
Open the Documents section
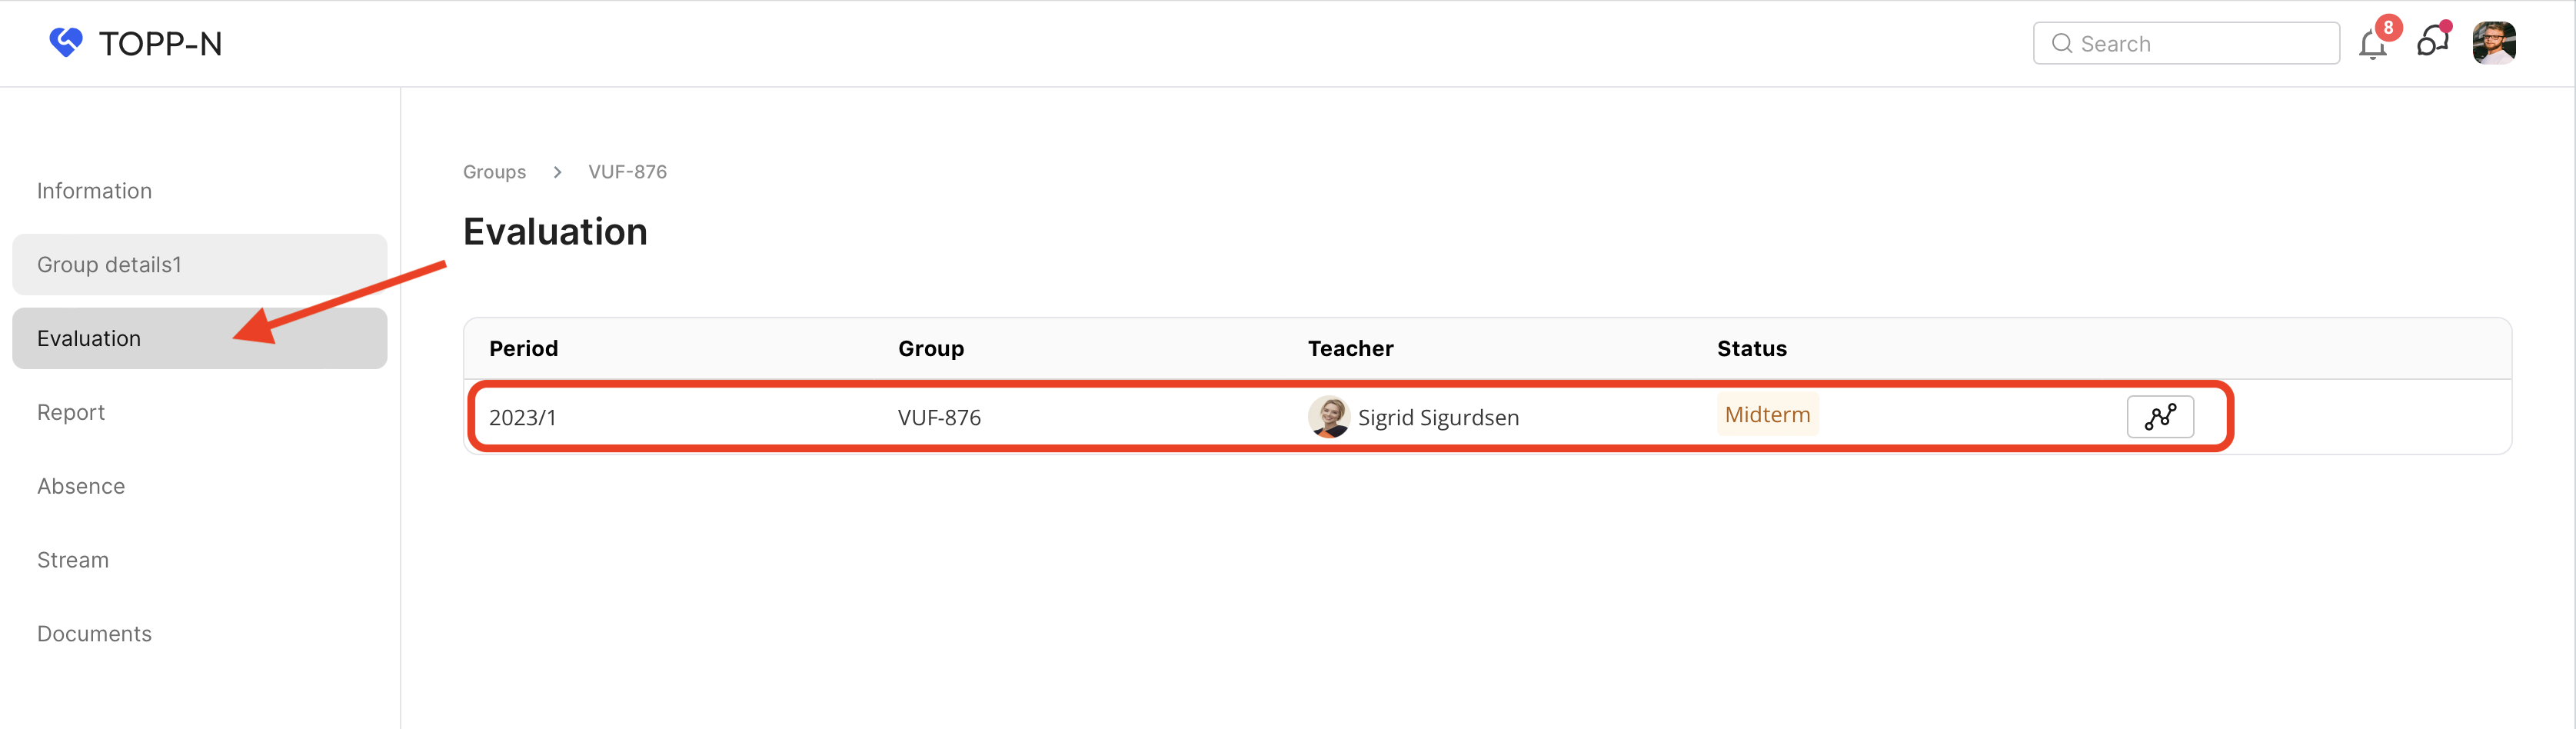[x=95, y=635]
